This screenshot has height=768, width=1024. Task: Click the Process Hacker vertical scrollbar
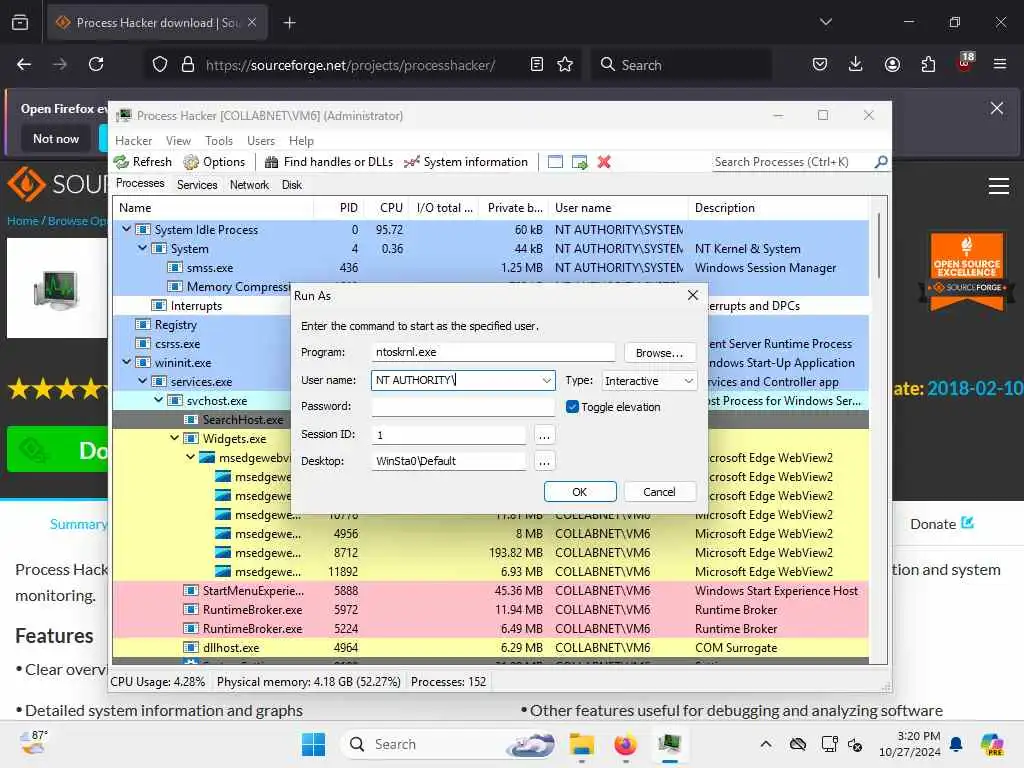(x=879, y=244)
